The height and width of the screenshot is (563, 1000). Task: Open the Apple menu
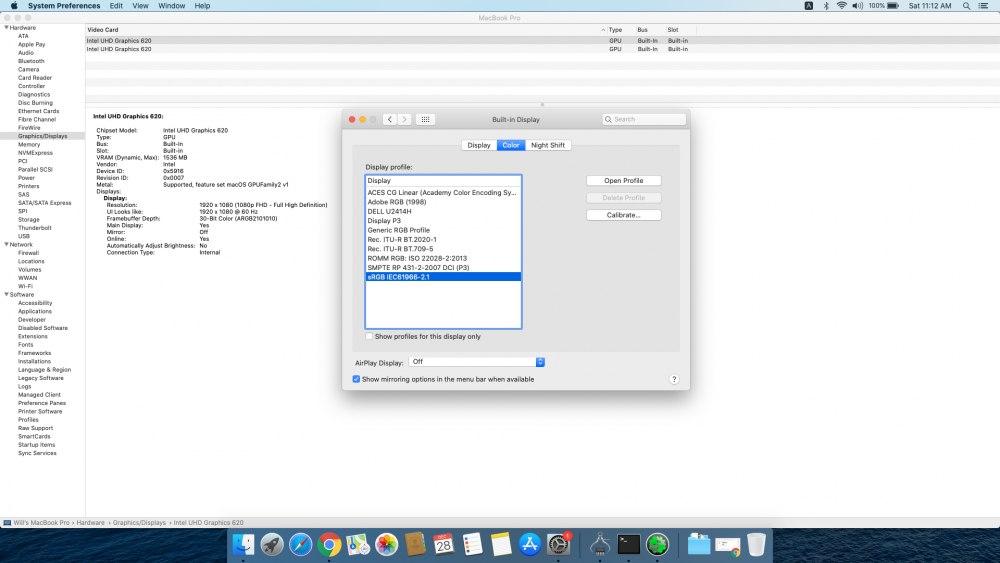click(14, 6)
